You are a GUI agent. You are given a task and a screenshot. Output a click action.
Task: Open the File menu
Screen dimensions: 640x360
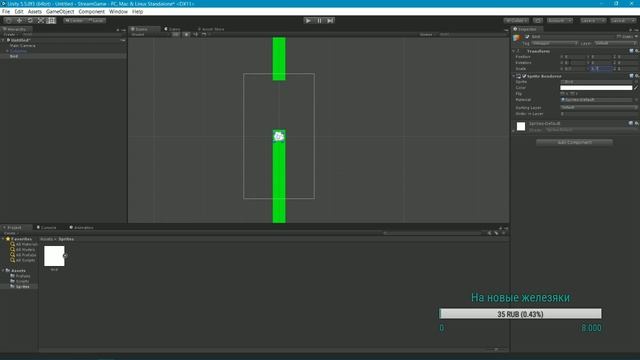[x=6, y=11]
